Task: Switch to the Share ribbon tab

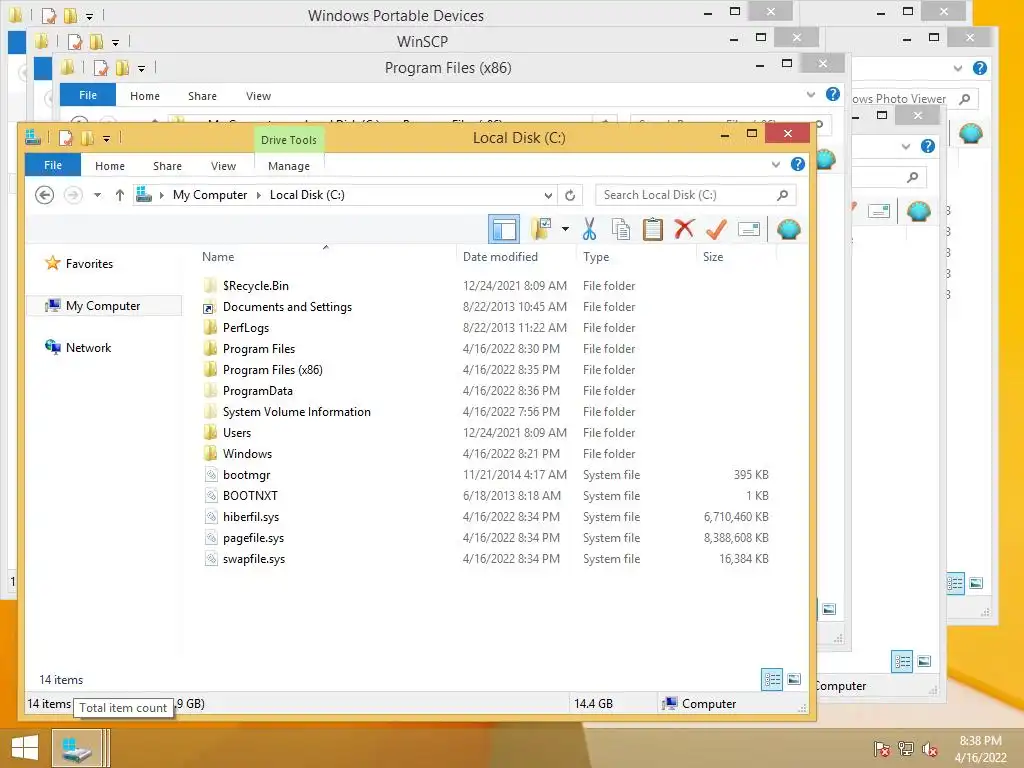Action: (167, 166)
